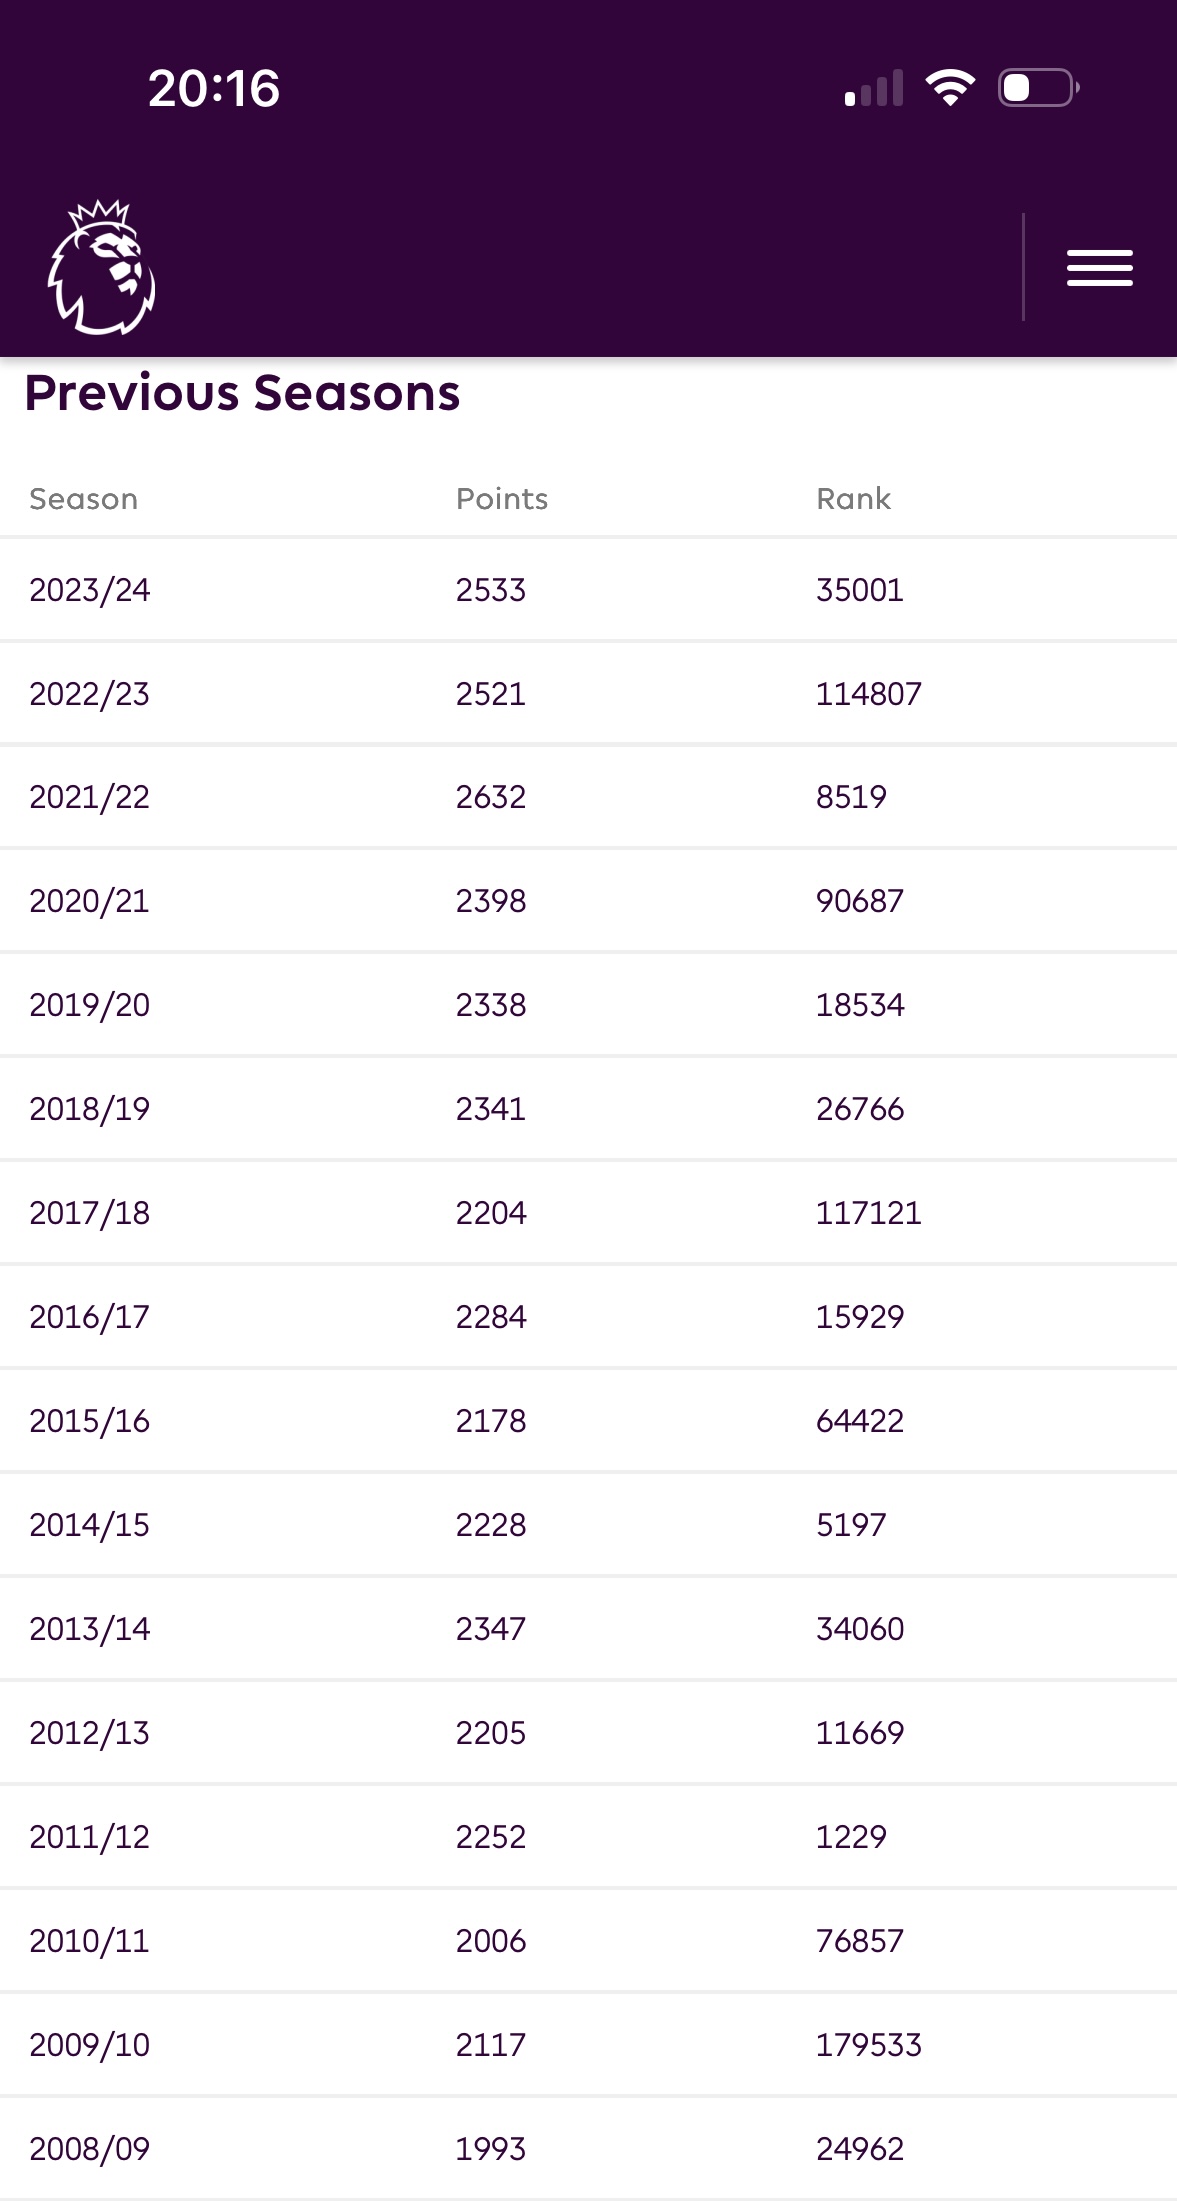Screen dimensions: 1177x2202
Task: Click the Previous Seasons heading
Action: [x=242, y=393]
